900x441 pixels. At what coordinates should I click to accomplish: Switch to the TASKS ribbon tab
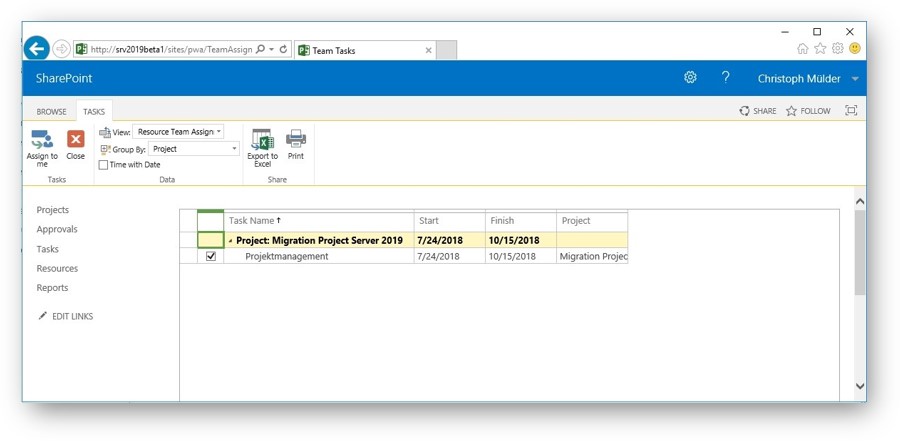pyautogui.click(x=94, y=111)
